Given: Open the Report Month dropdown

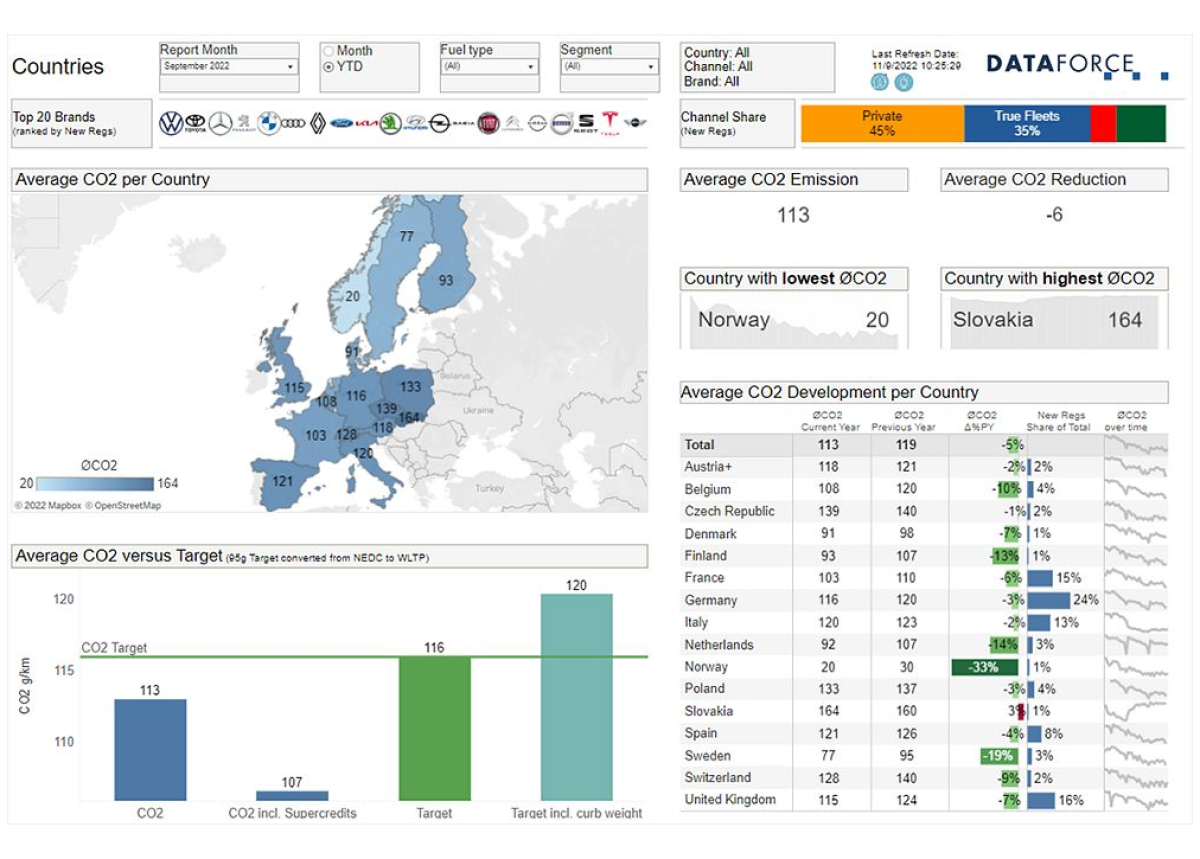Looking at the screenshot, I should 229,67.
